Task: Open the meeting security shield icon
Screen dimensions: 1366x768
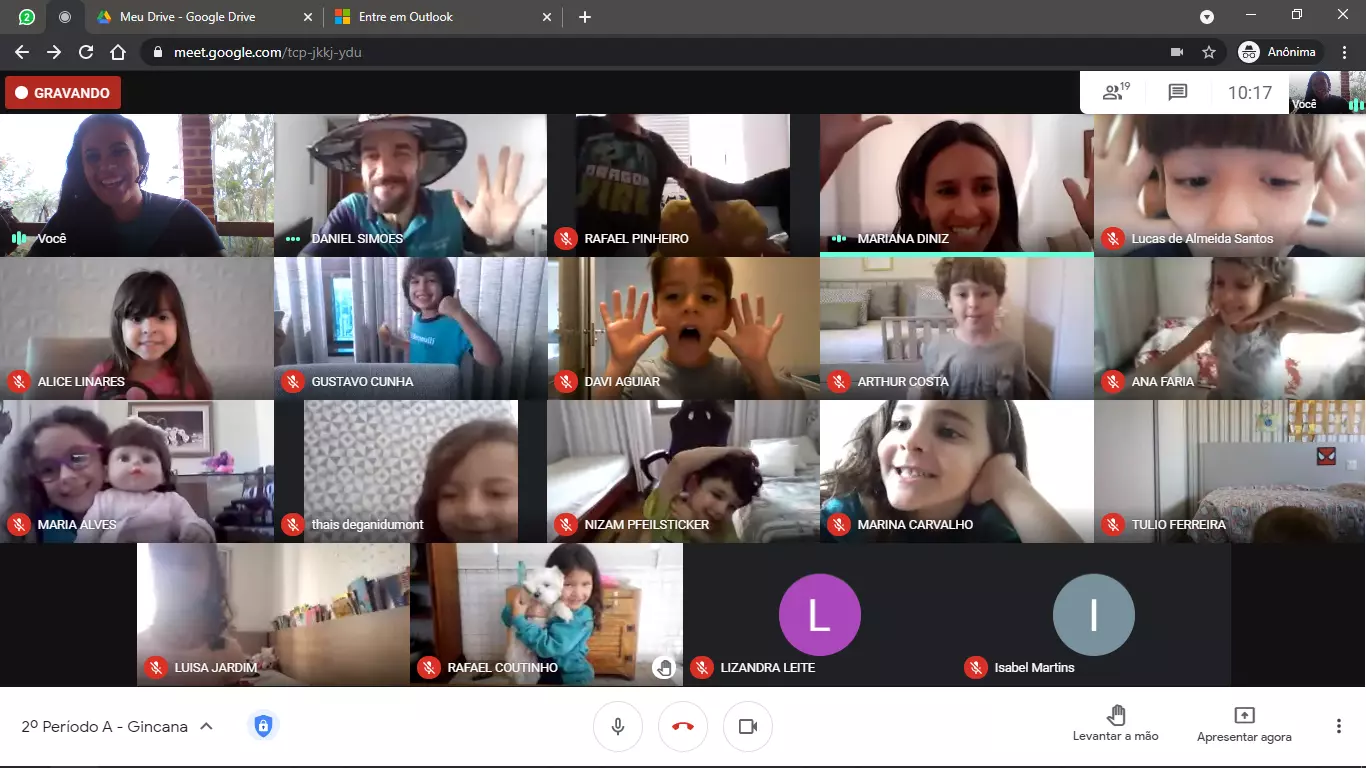Action: point(263,726)
